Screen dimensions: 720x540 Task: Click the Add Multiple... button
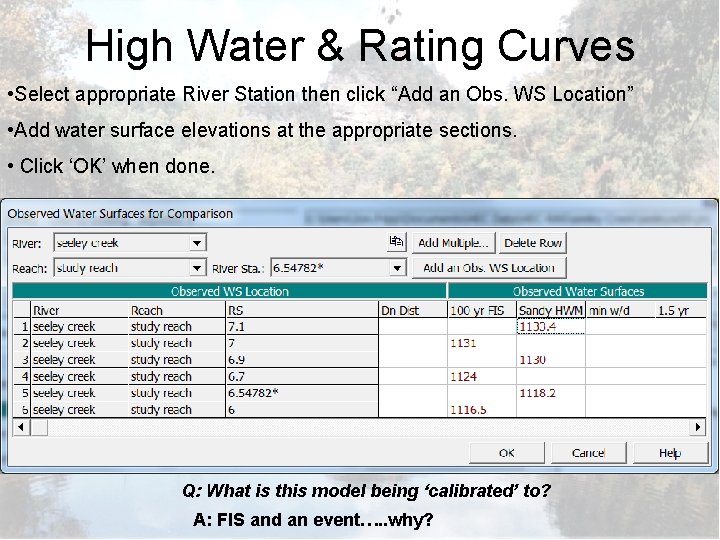454,243
